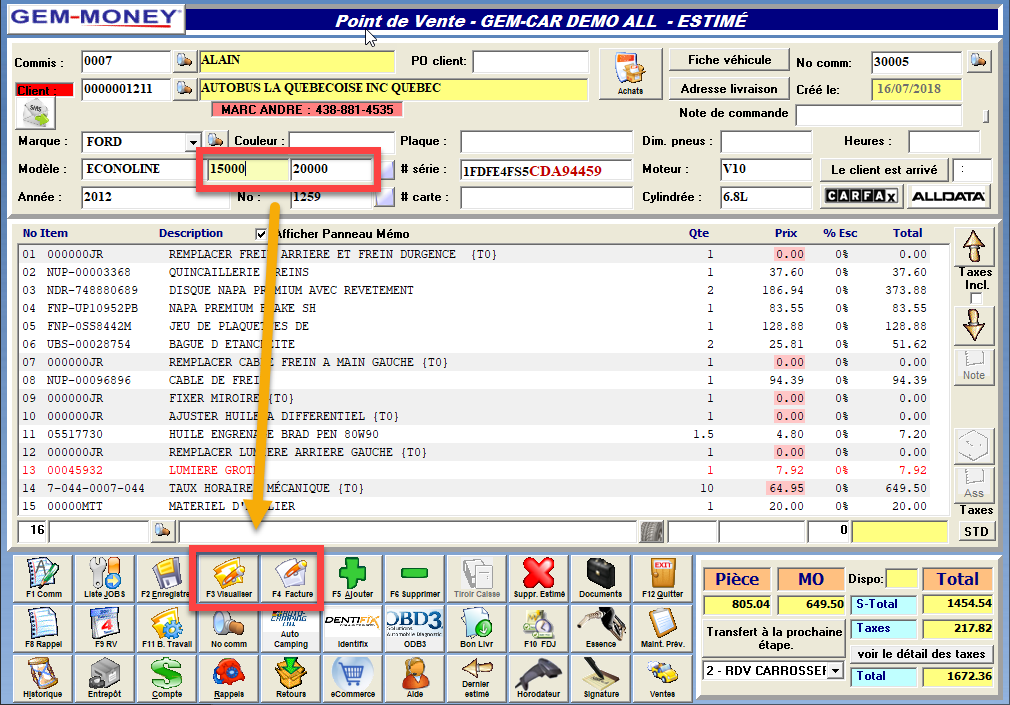
Task: Process Retours returns
Action: pyautogui.click(x=291, y=677)
